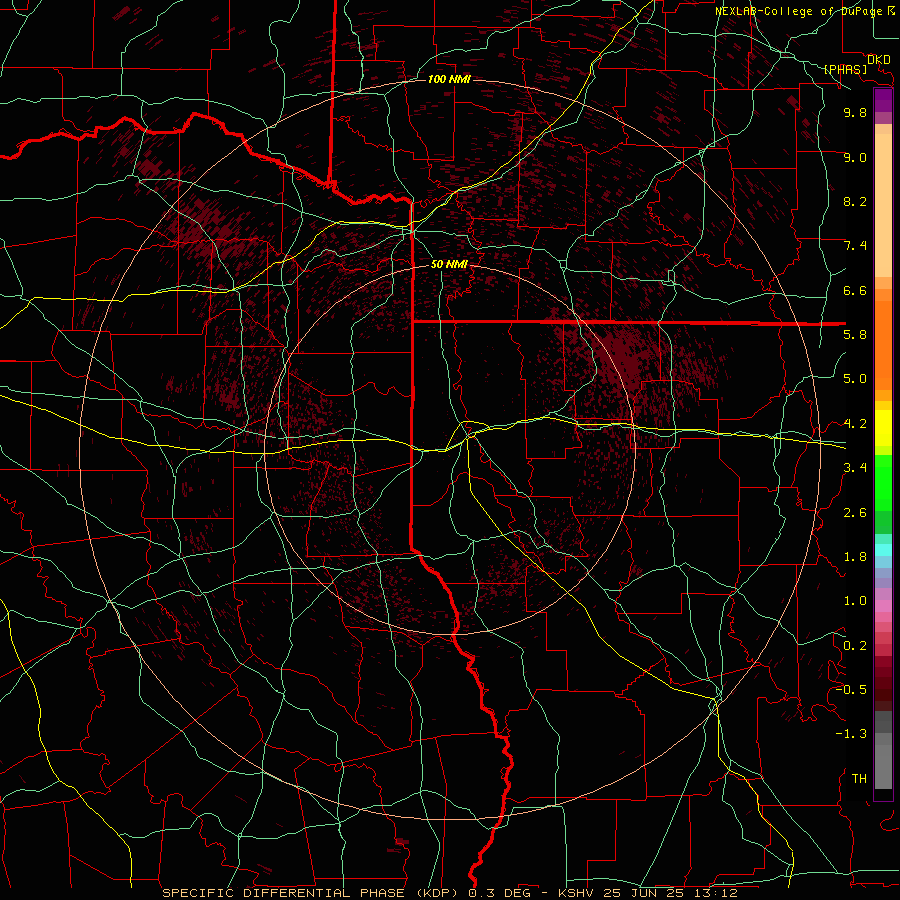Screen dimensions: 900x900
Task: Select the -1.3 value on the color scale
Action: 851,734
